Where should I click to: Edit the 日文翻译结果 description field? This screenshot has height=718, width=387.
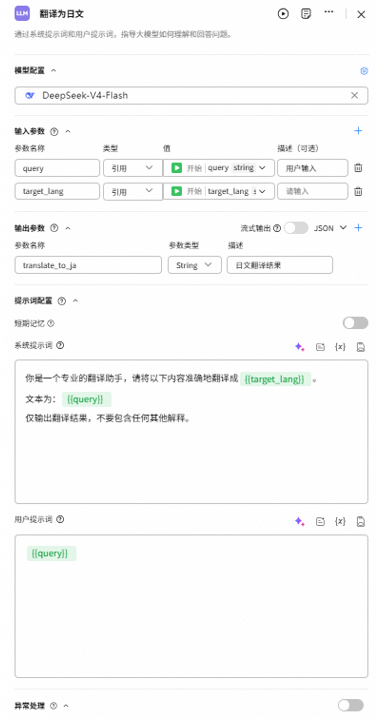tap(280, 265)
